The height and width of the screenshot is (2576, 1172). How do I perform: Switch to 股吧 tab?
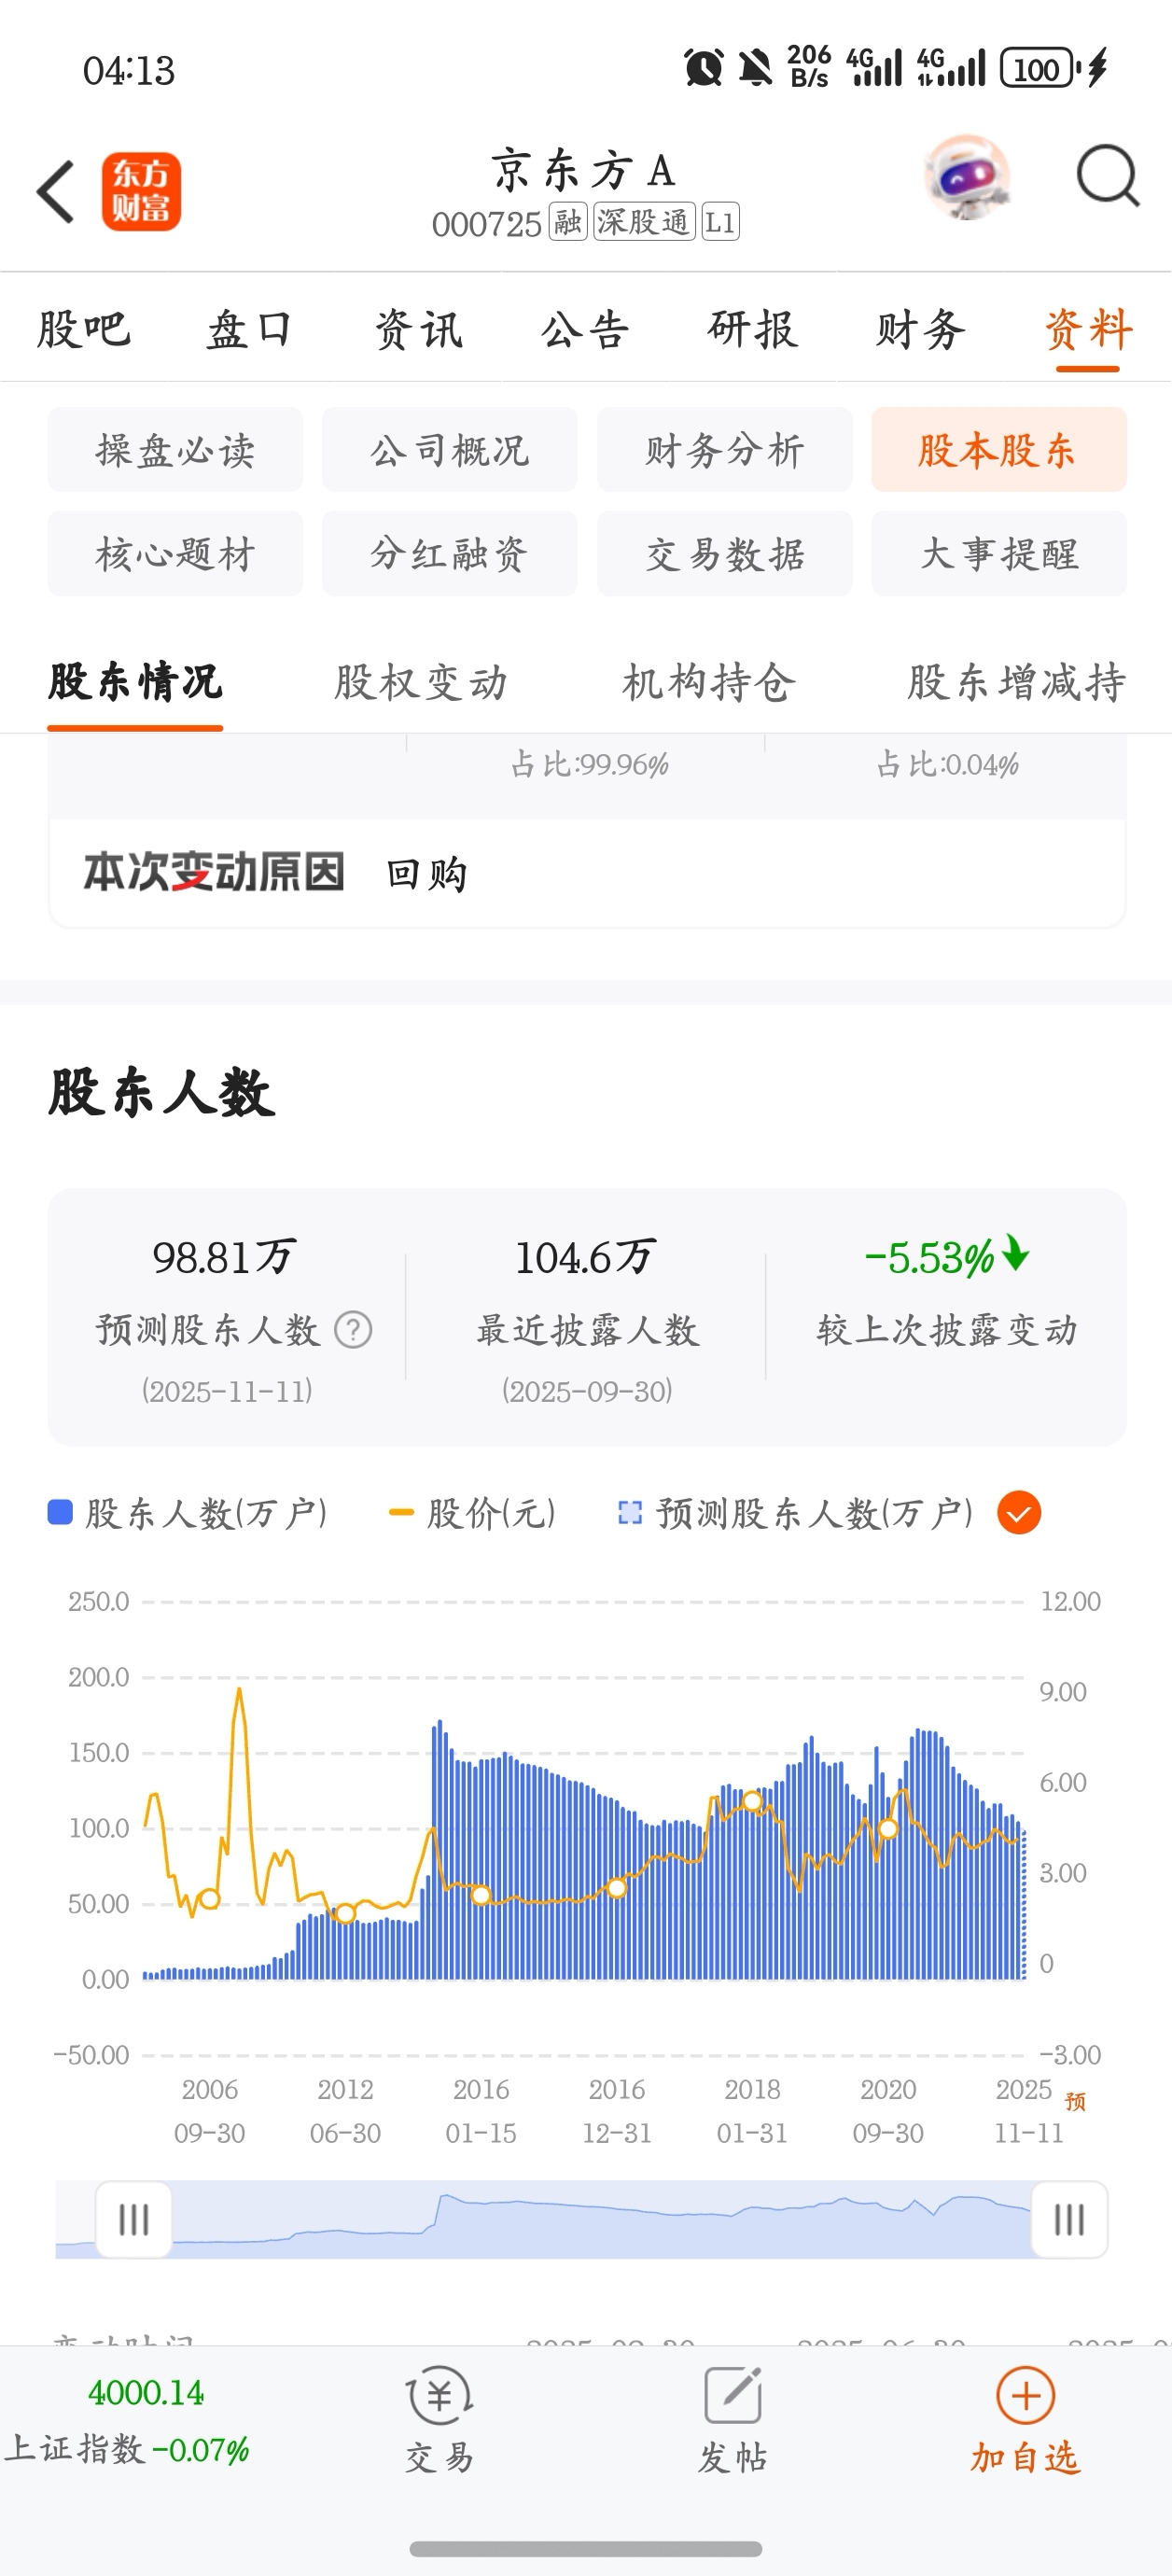tap(84, 329)
